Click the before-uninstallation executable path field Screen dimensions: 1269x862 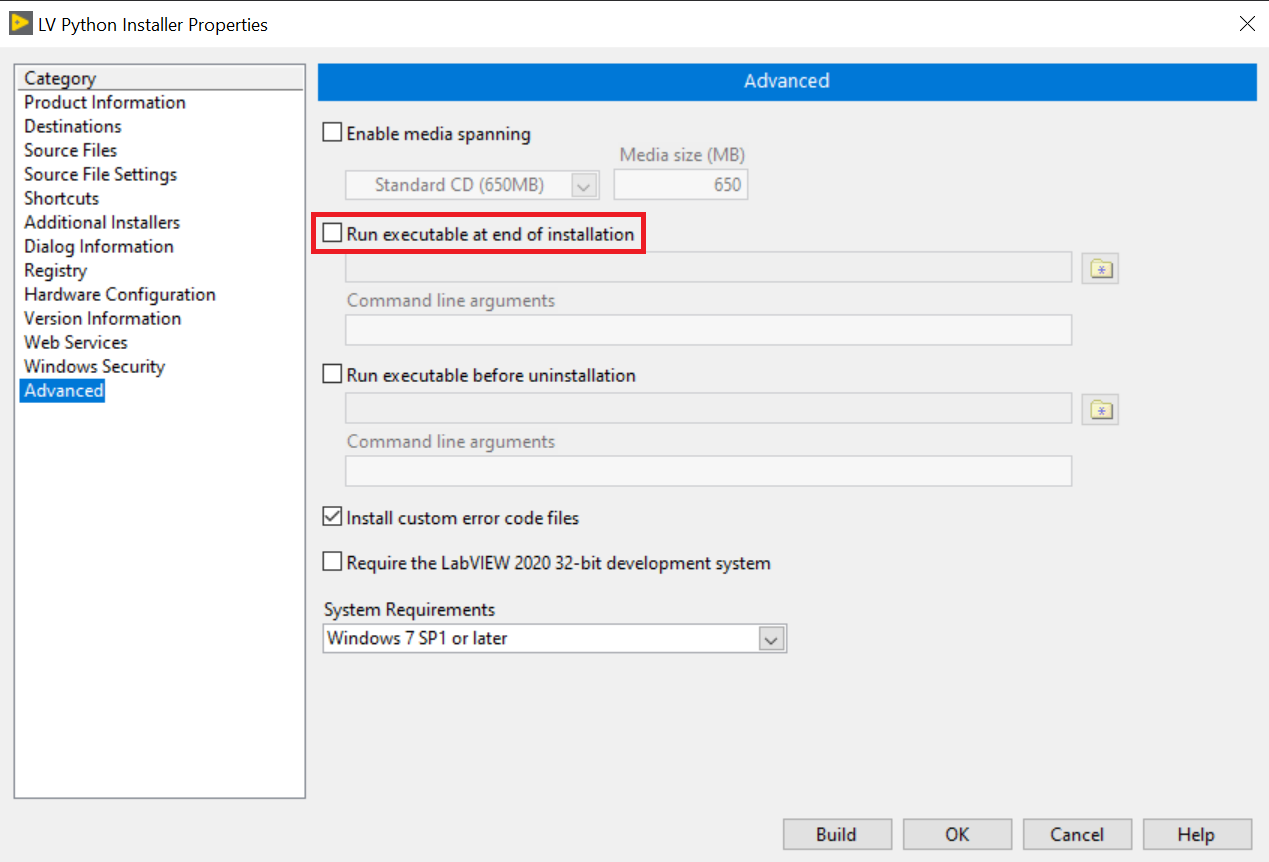point(709,408)
